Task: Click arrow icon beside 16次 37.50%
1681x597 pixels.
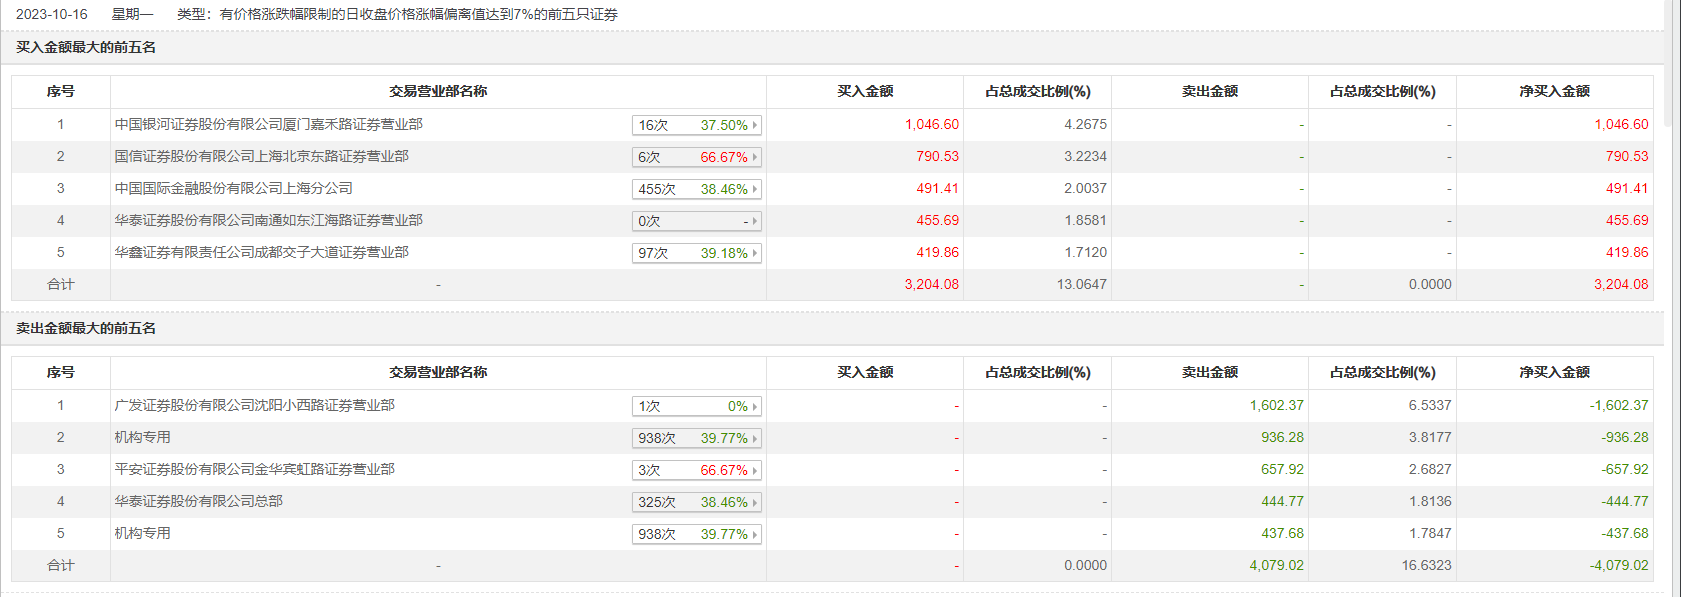Action: (x=755, y=125)
